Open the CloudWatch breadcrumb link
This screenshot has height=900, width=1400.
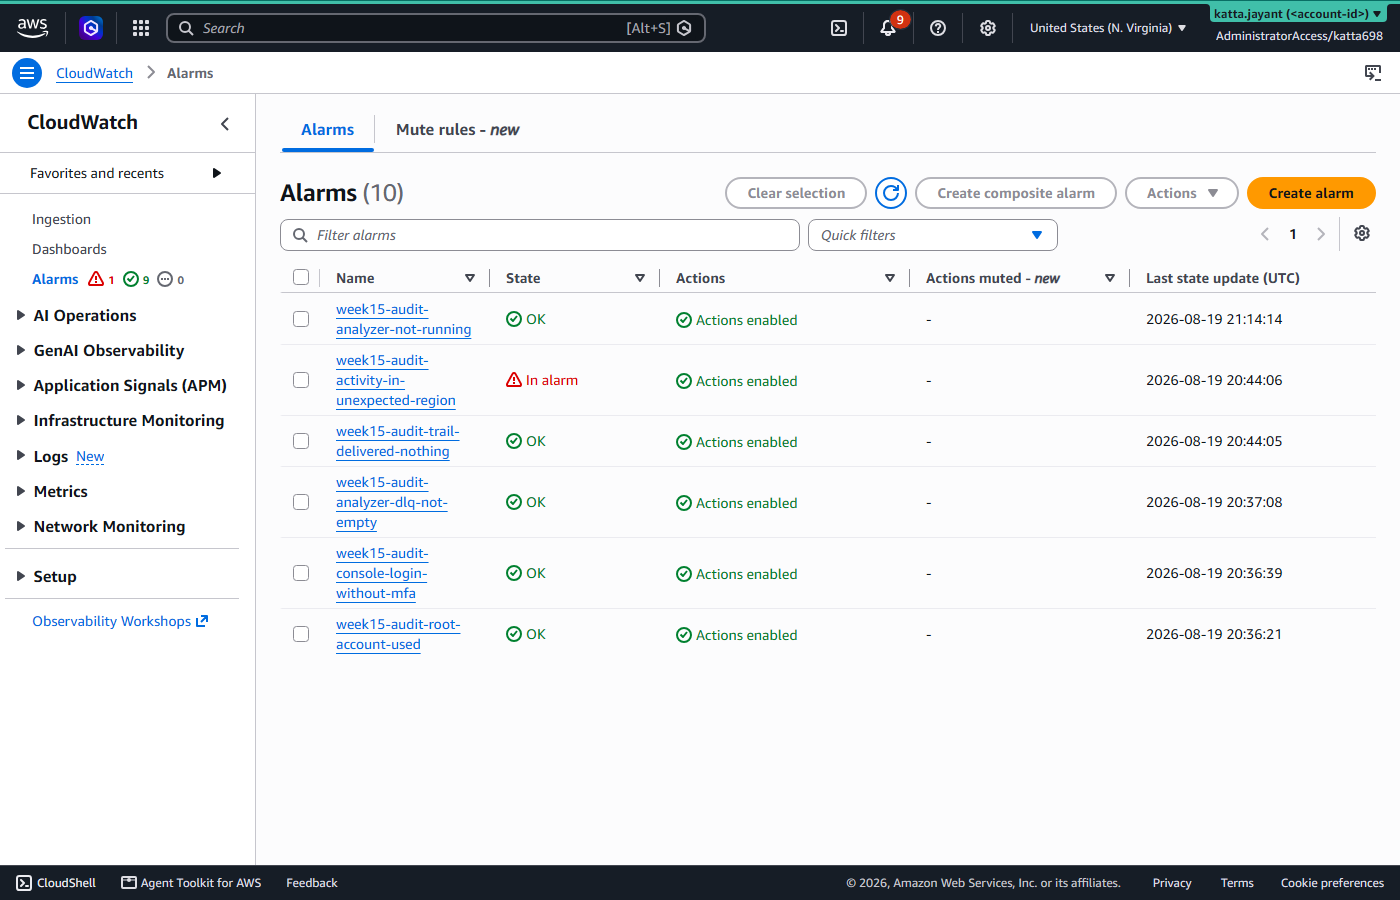pos(94,73)
